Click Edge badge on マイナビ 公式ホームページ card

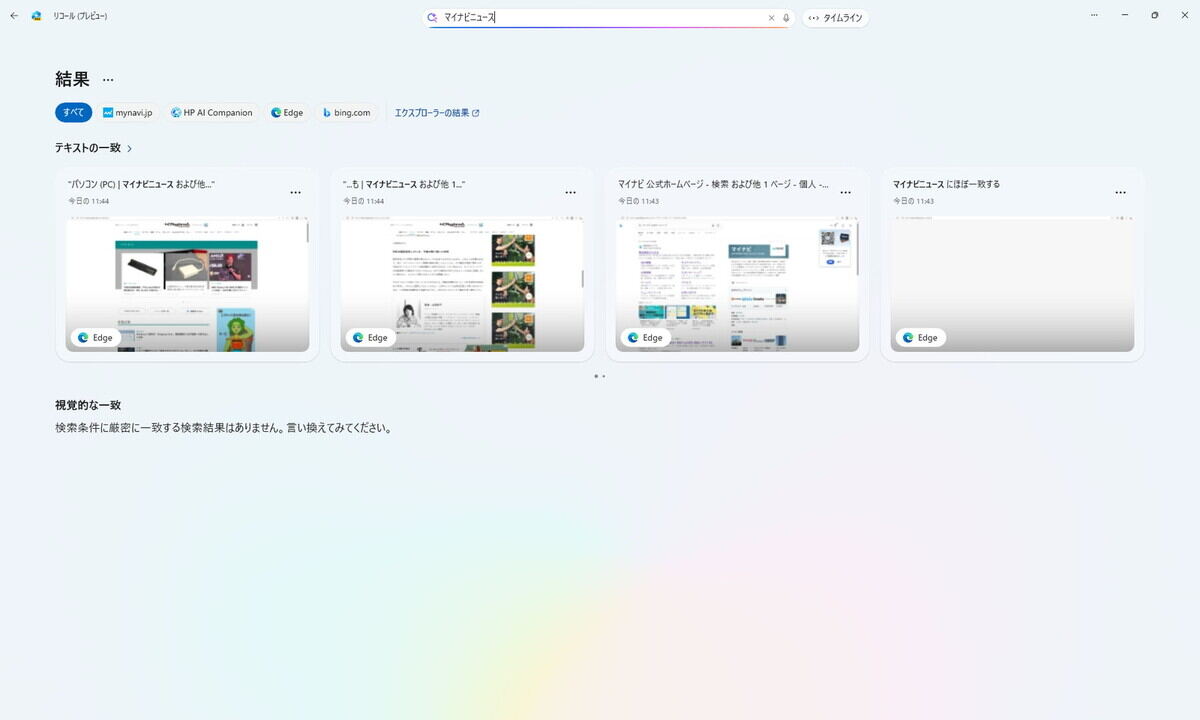[x=646, y=338]
